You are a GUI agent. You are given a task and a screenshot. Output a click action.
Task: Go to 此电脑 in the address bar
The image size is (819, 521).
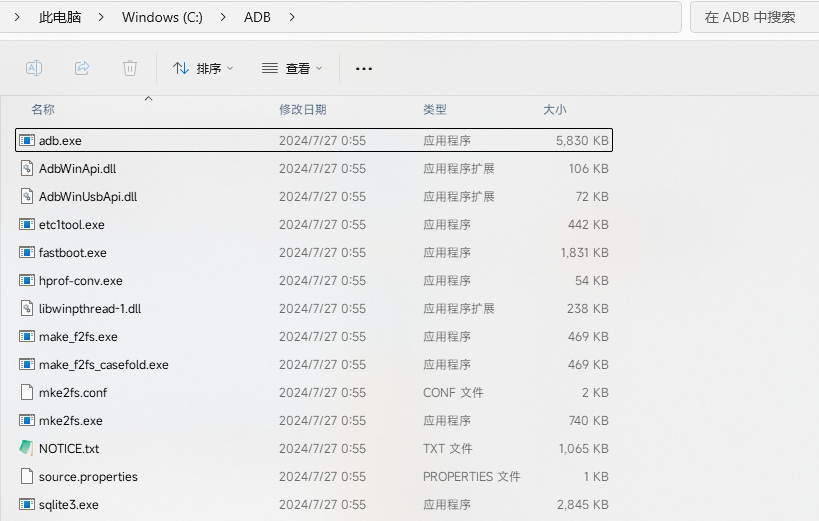[x=60, y=17]
